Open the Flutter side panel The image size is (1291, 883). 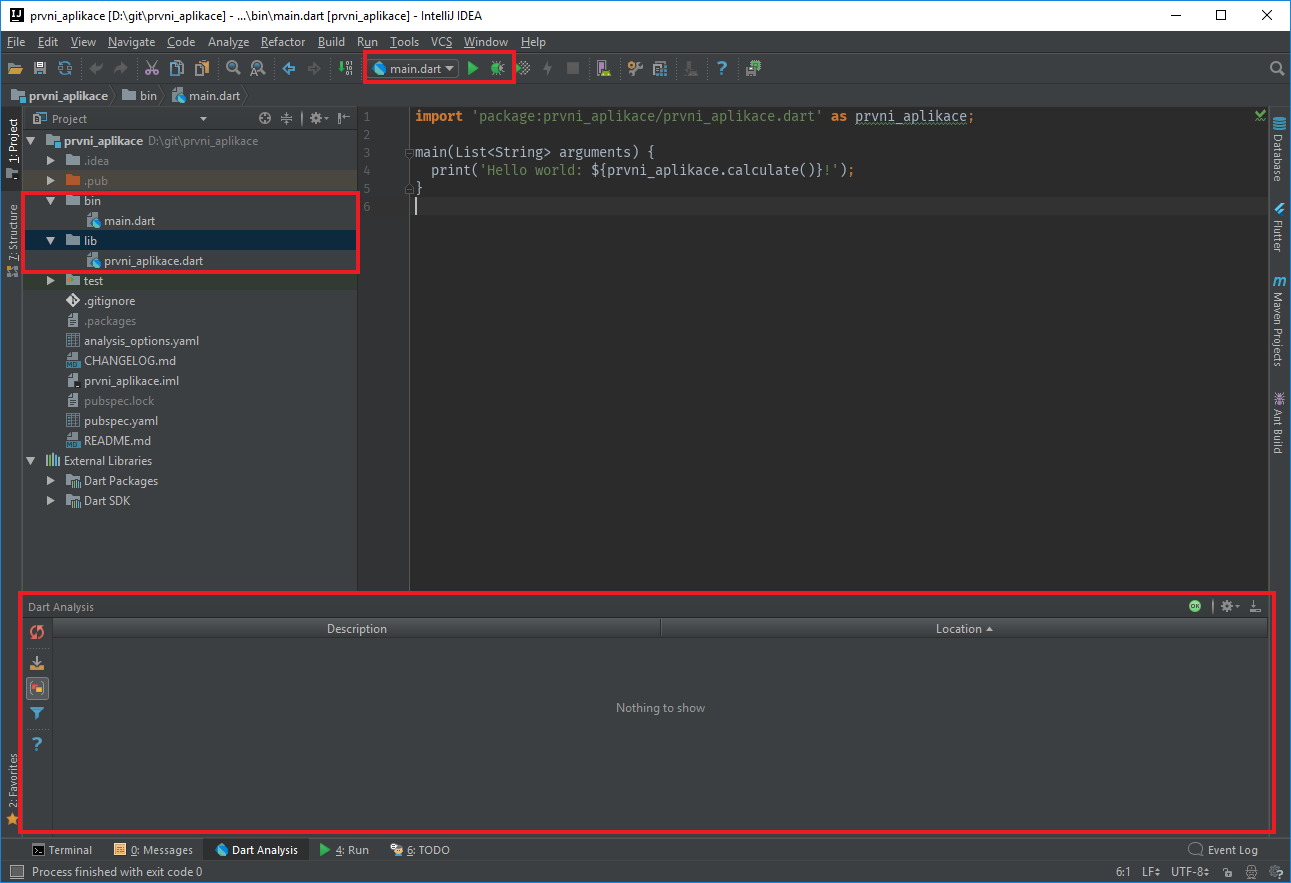[x=1278, y=226]
